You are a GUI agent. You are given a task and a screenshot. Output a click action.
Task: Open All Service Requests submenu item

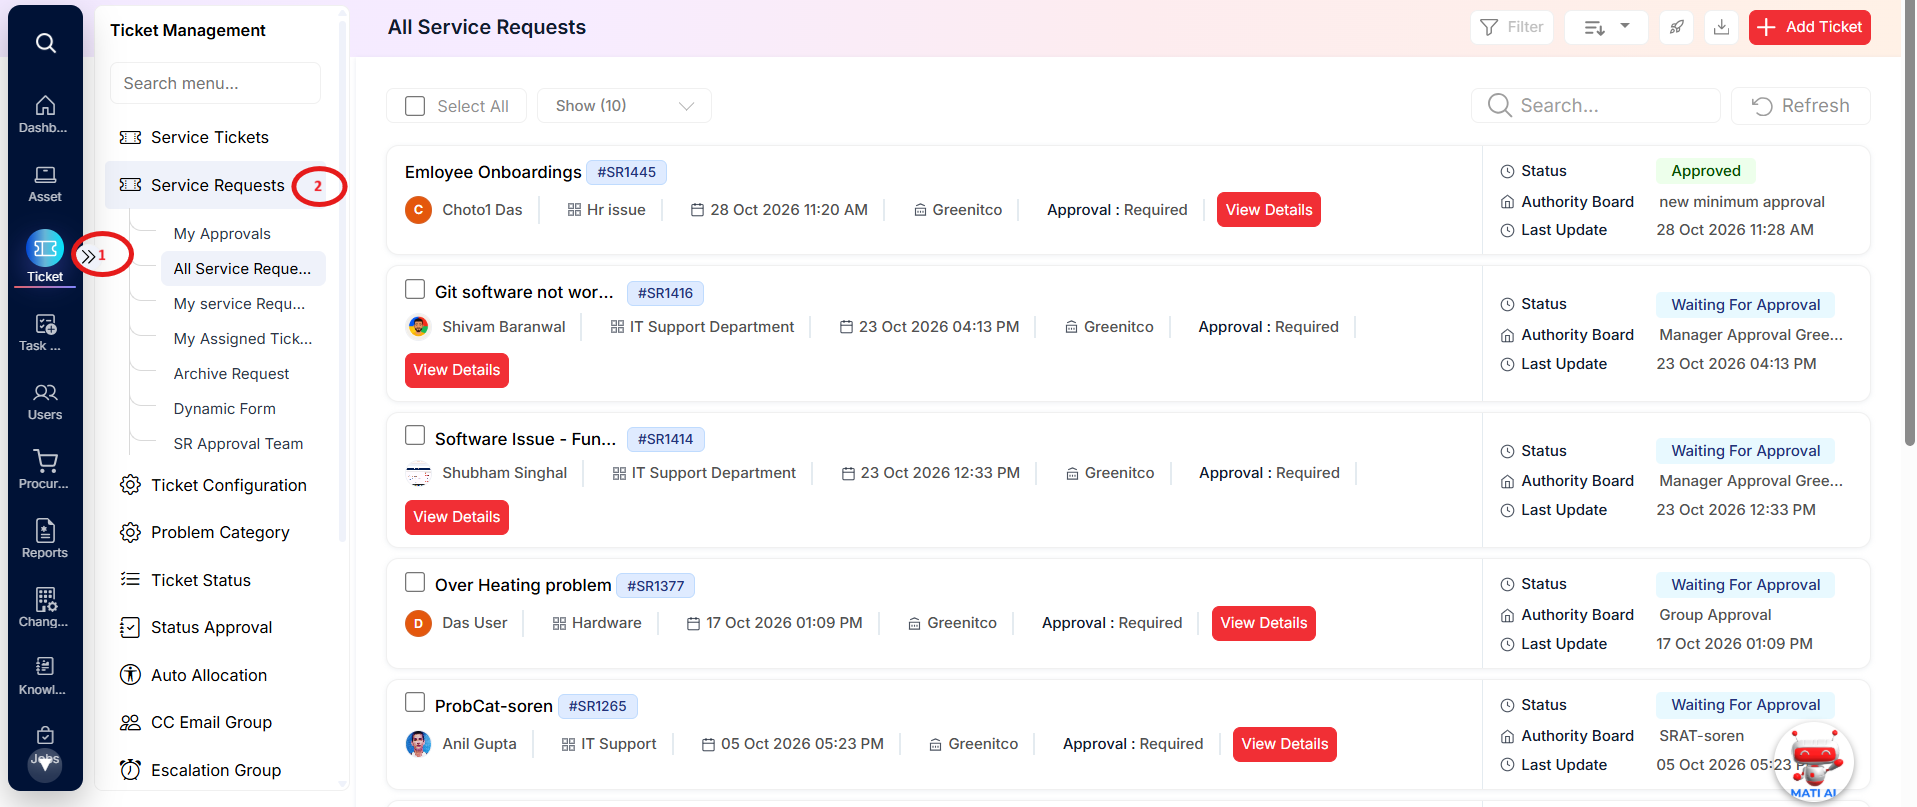click(x=243, y=268)
